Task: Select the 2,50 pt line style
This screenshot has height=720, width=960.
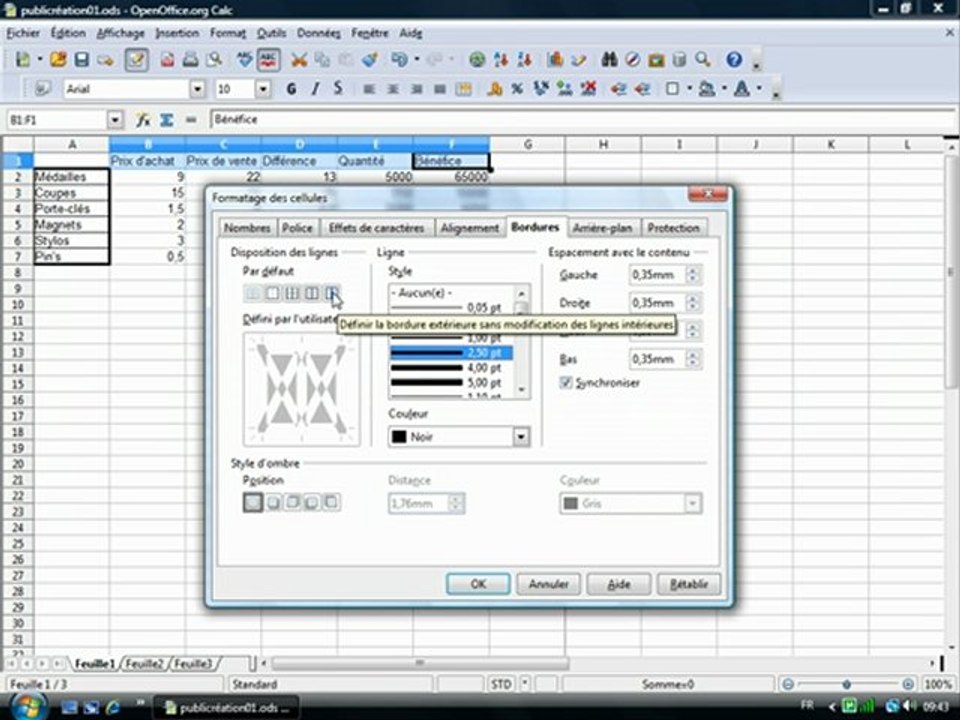Action: click(450, 353)
